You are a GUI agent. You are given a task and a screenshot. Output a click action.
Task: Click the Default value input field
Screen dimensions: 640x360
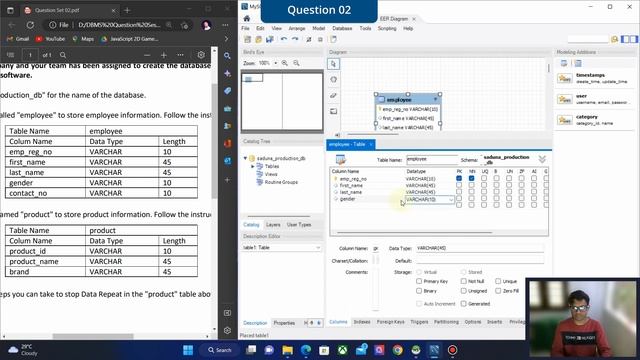(480, 260)
